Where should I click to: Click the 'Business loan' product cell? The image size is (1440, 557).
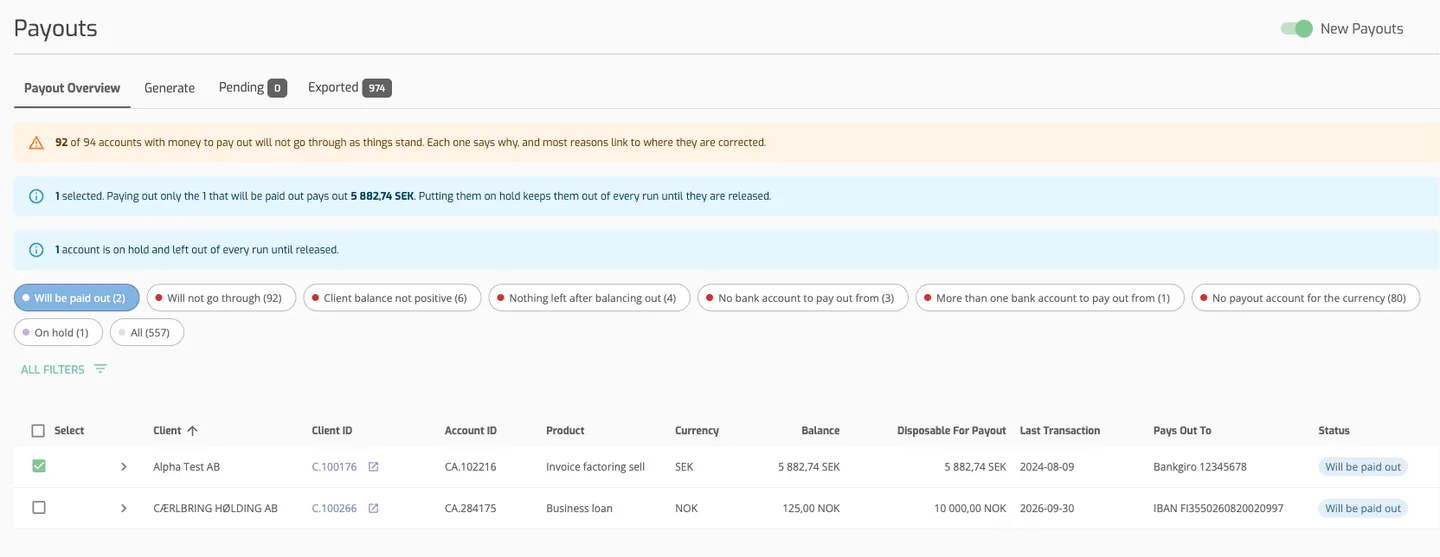point(579,508)
